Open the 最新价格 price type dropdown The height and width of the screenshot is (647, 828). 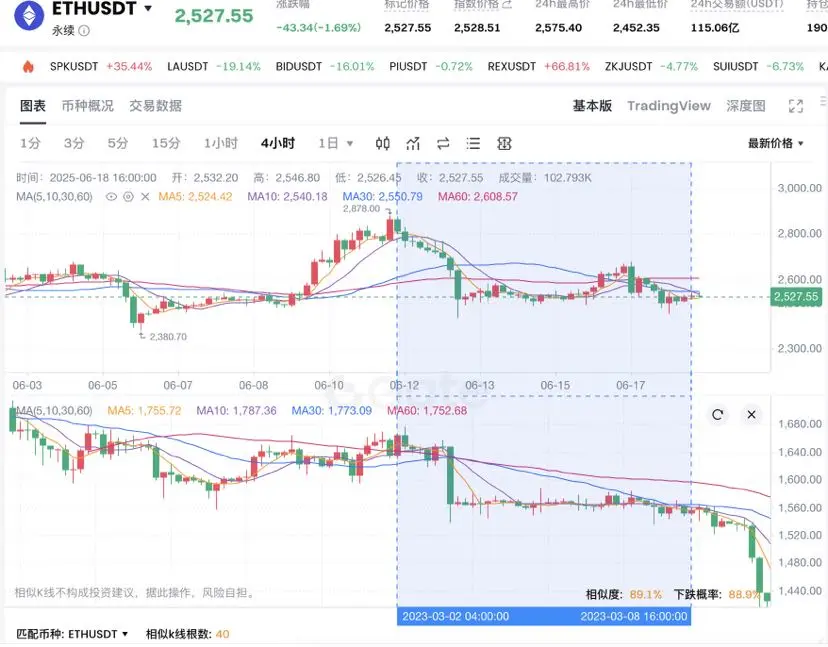coord(775,143)
